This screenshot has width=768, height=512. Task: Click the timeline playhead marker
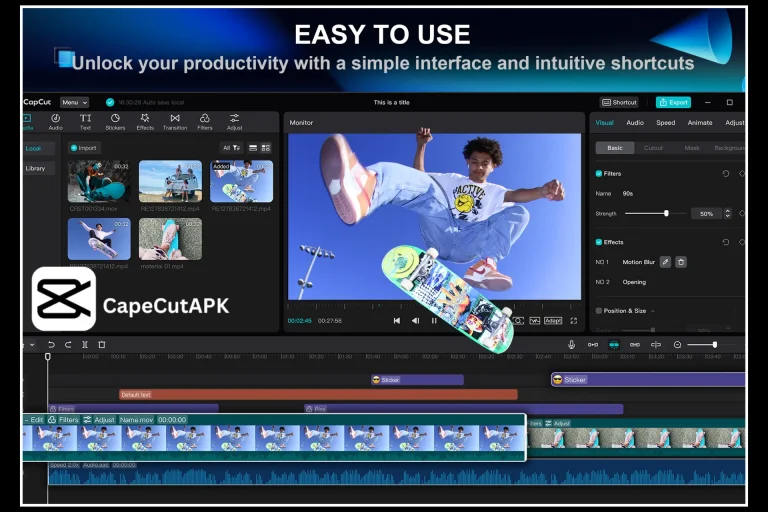(x=48, y=357)
